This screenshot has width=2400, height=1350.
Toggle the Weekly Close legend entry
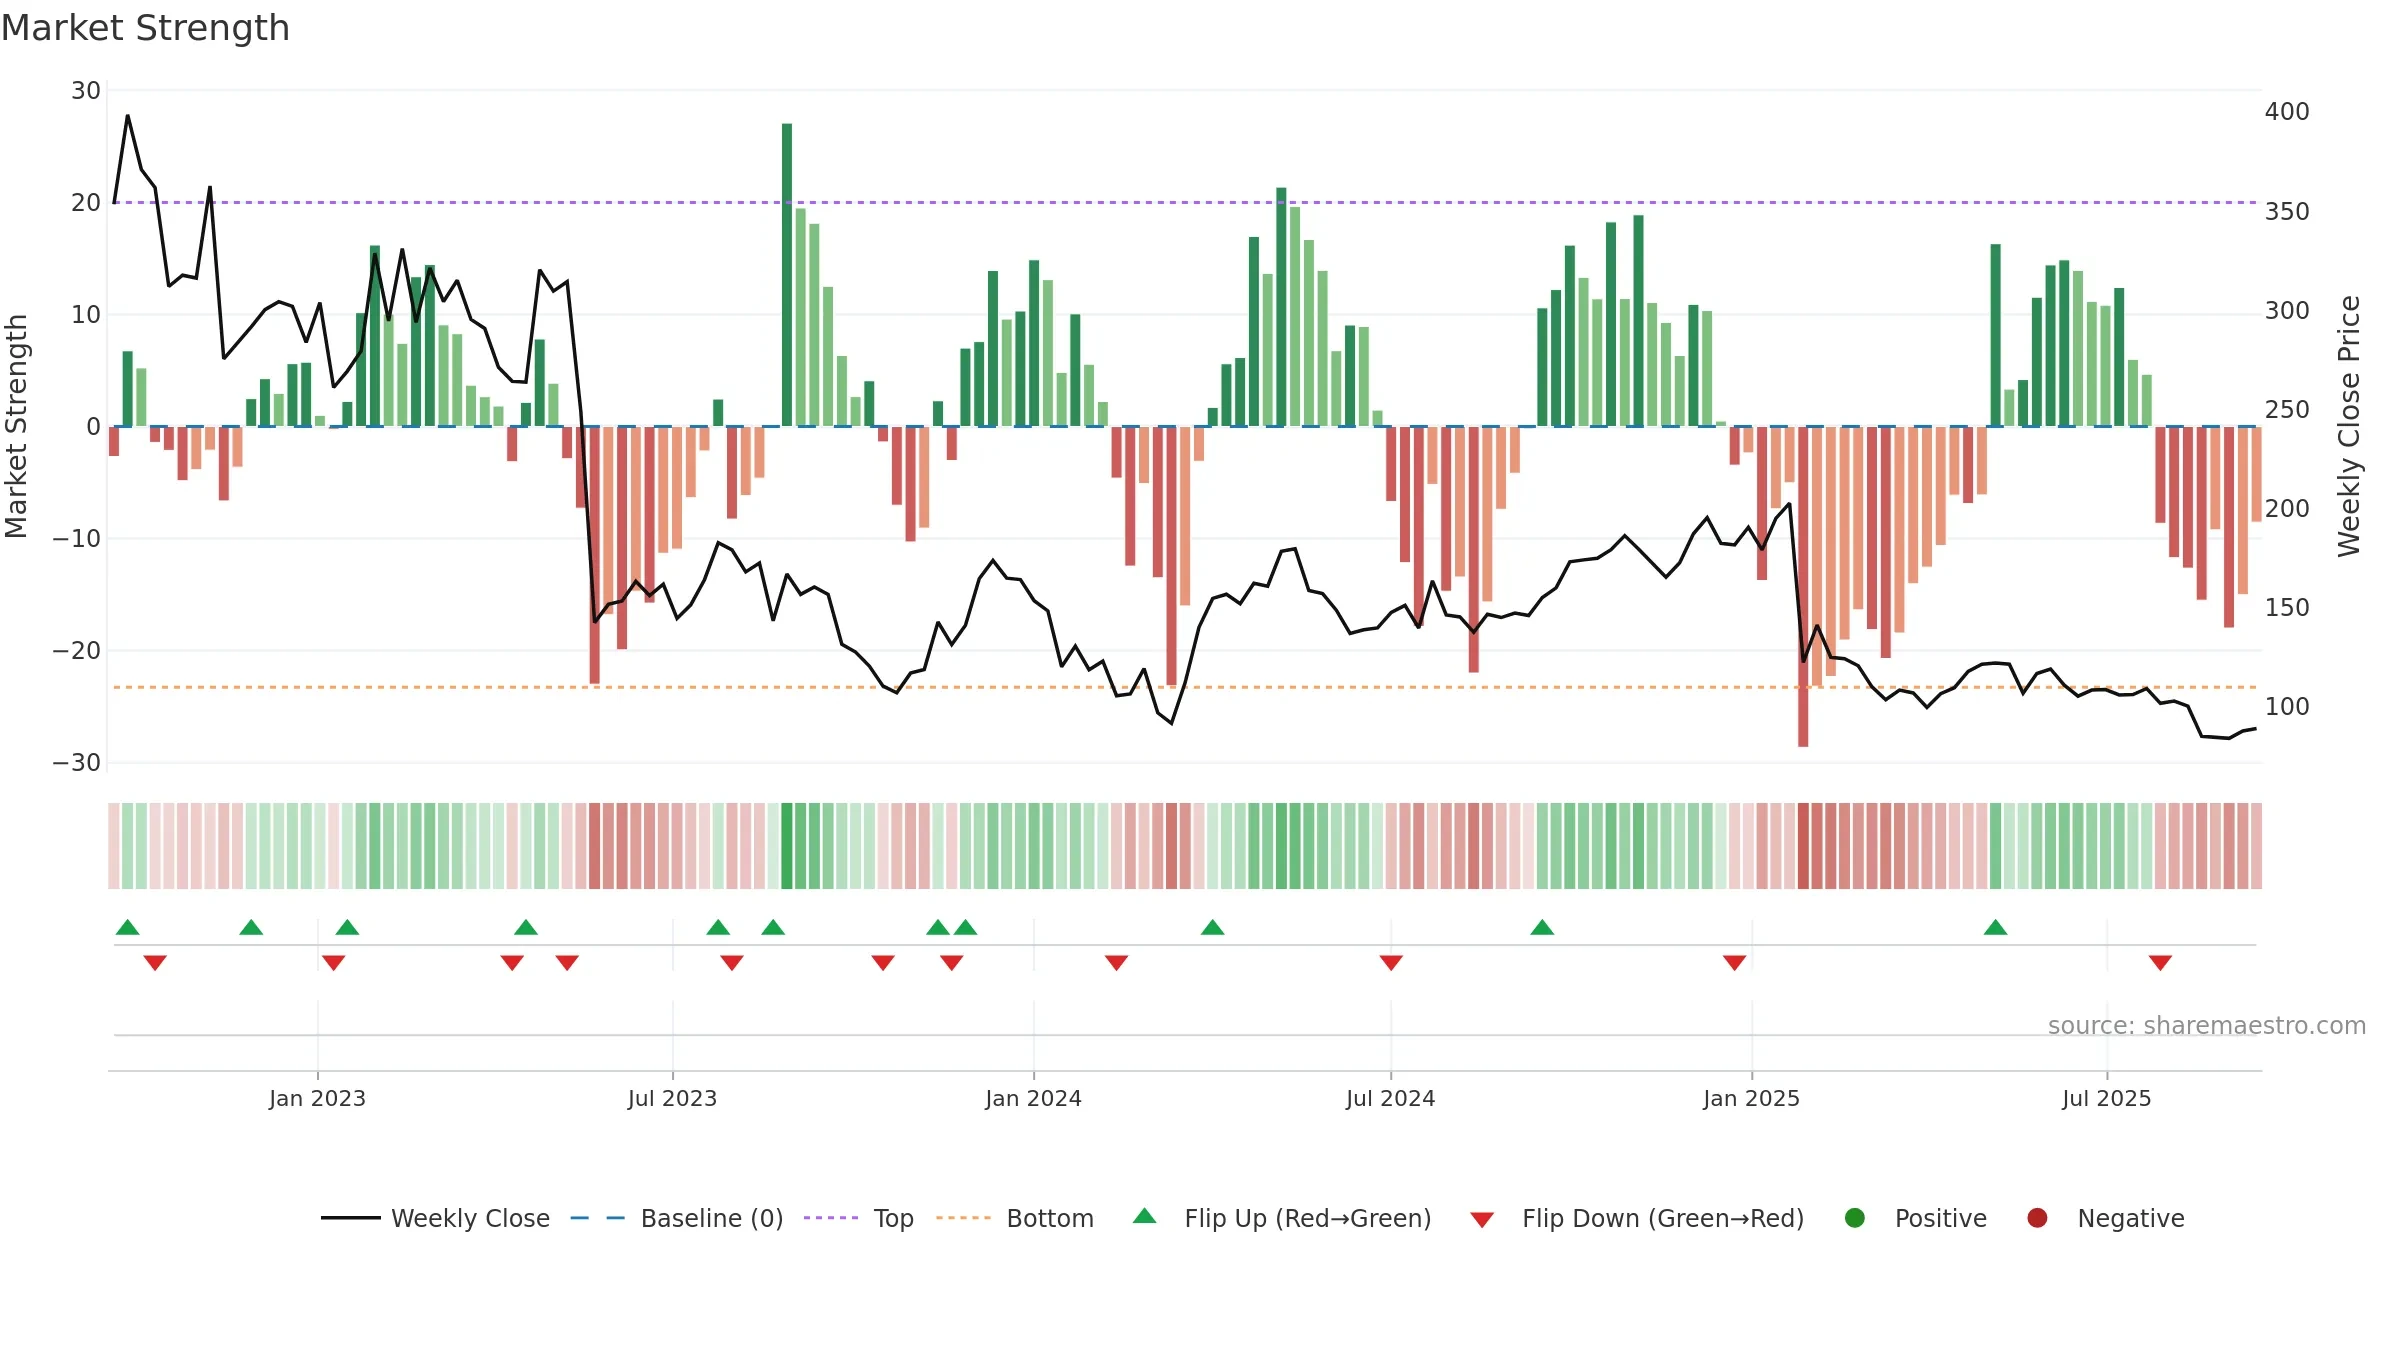[436, 1218]
